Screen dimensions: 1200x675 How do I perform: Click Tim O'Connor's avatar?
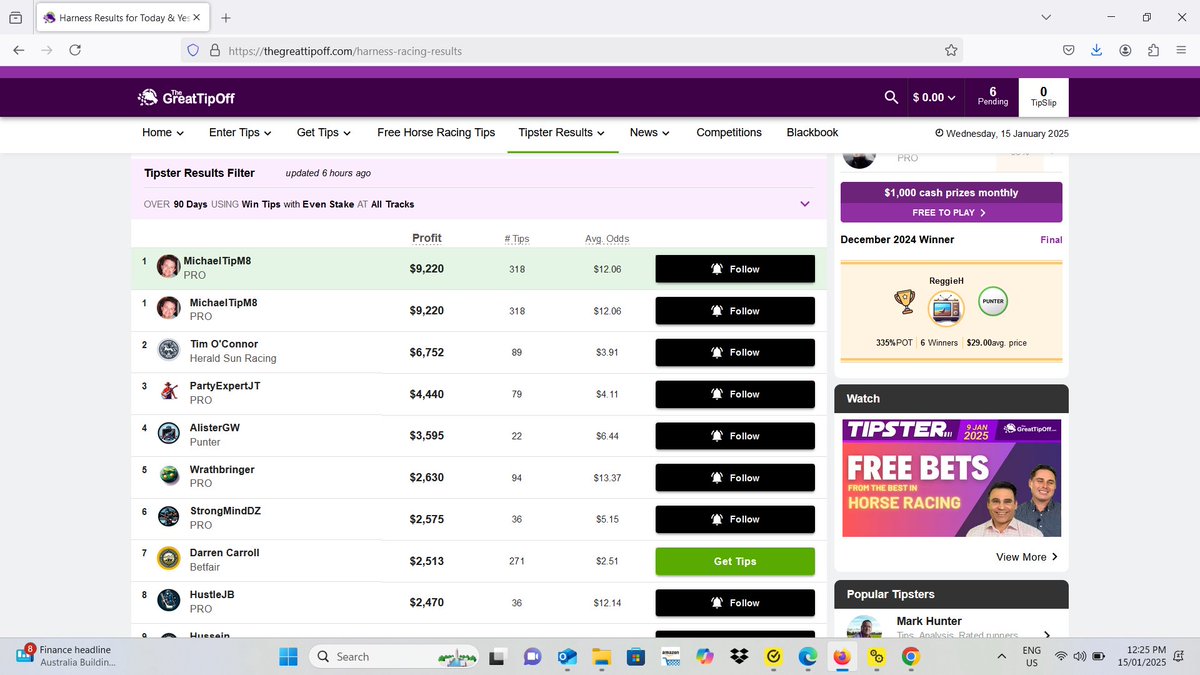pyautogui.click(x=169, y=350)
